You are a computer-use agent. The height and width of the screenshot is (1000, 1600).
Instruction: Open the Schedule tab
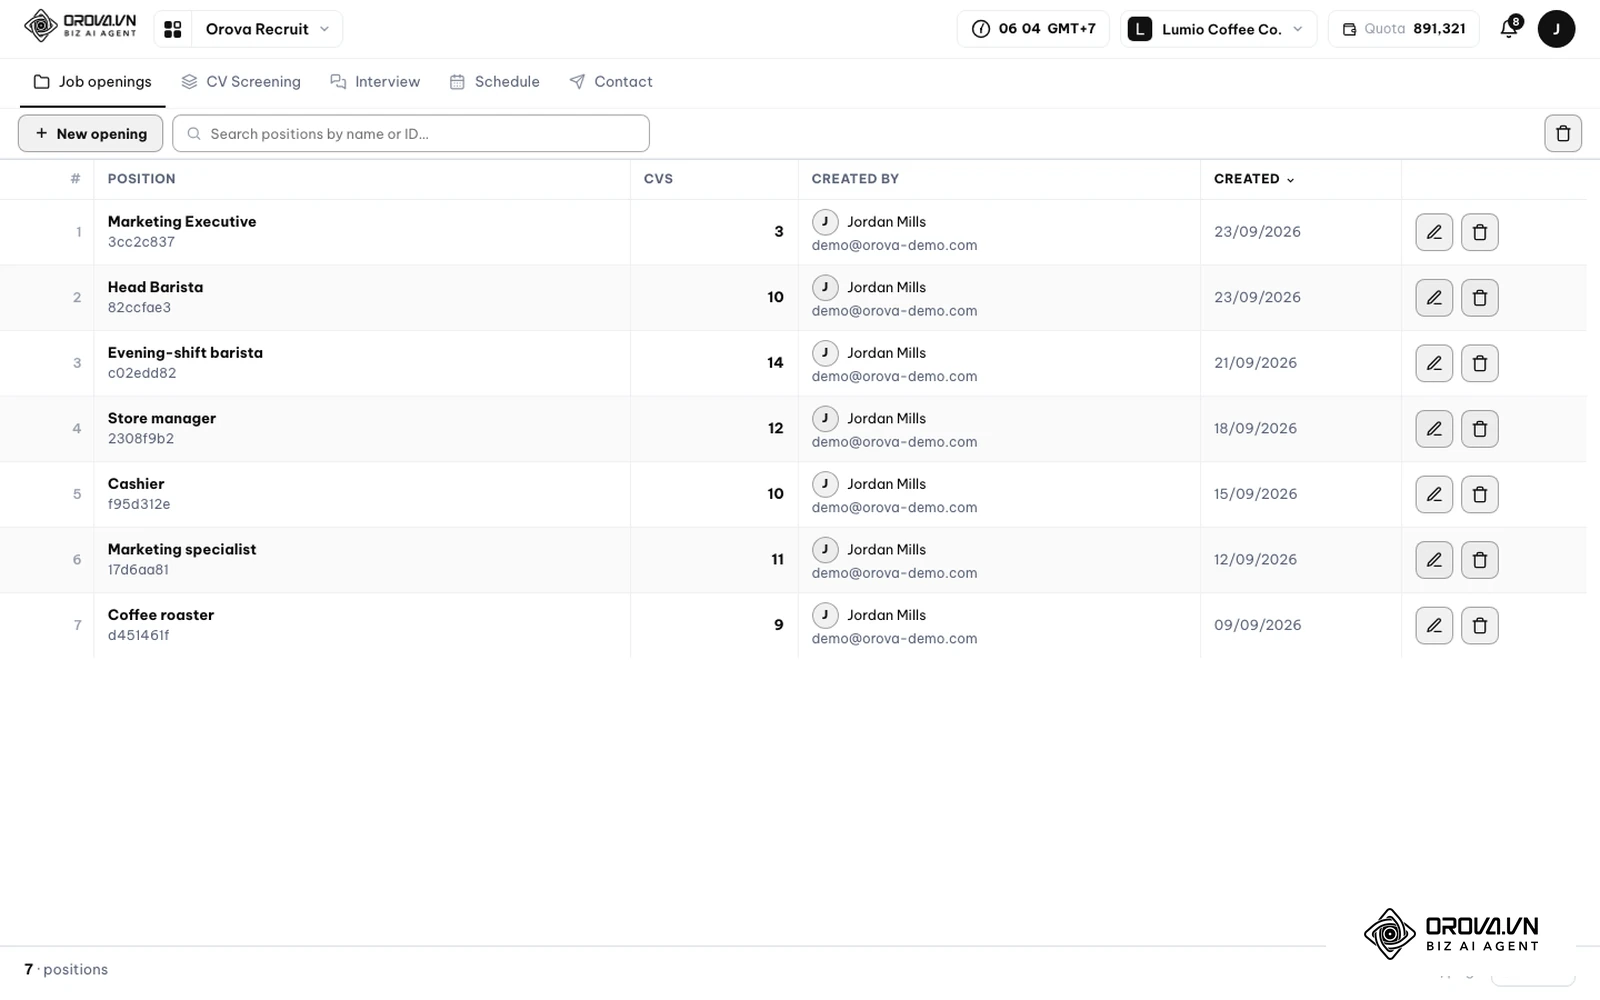pyautogui.click(x=494, y=82)
